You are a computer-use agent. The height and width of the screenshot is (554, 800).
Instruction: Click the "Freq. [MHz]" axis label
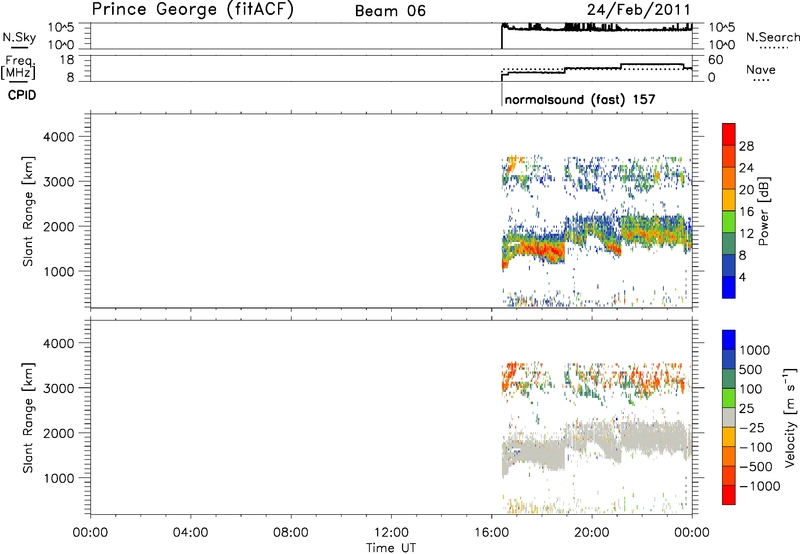20,67
